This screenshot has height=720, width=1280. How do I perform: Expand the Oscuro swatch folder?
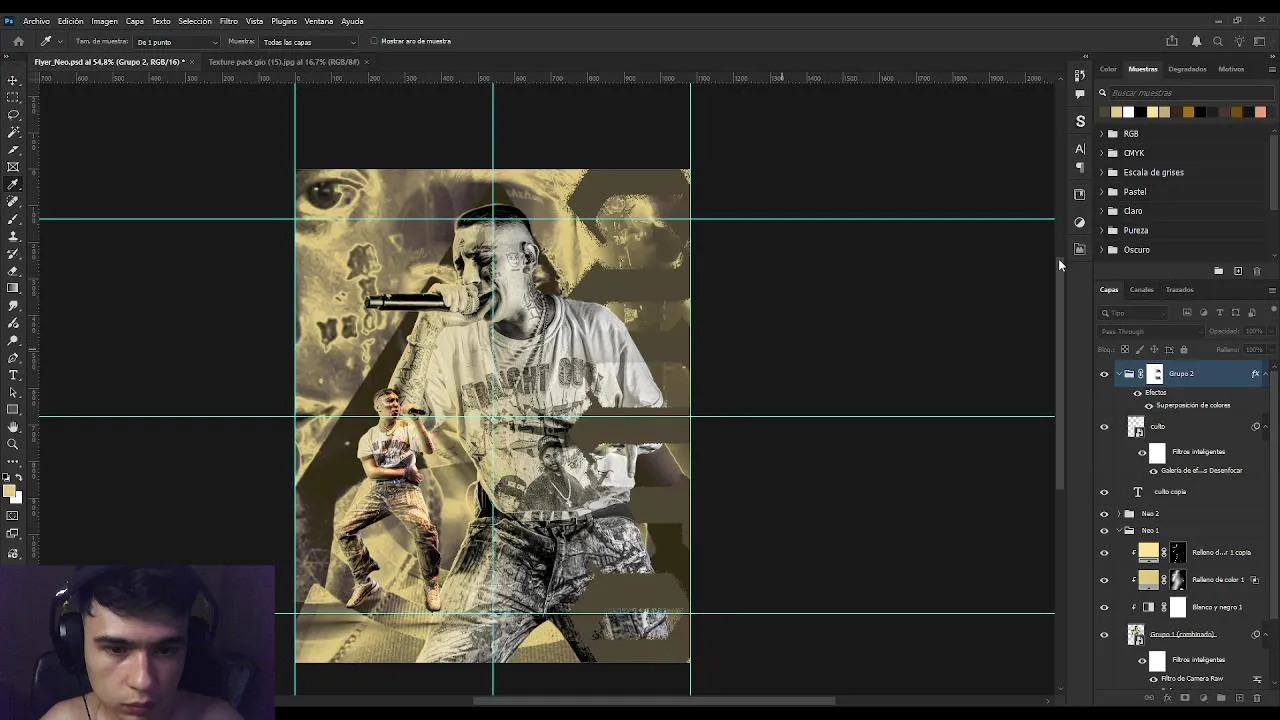click(1102, 250)
